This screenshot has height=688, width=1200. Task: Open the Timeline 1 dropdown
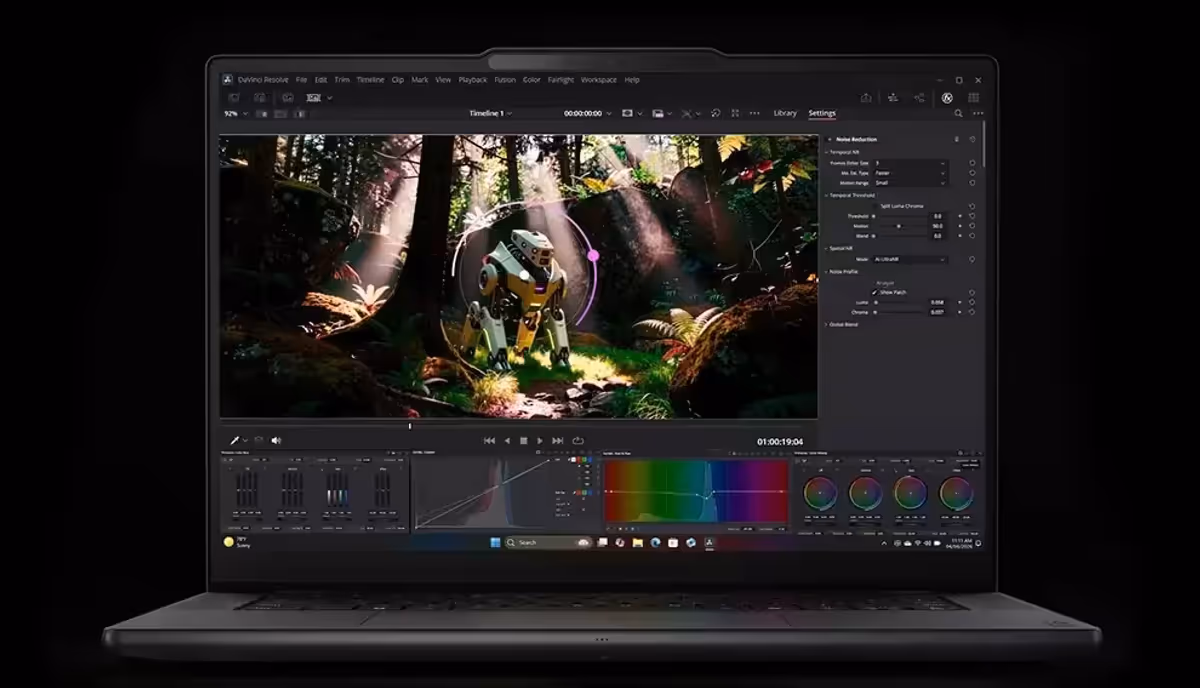pyautogui.click(x=491, y=113)
